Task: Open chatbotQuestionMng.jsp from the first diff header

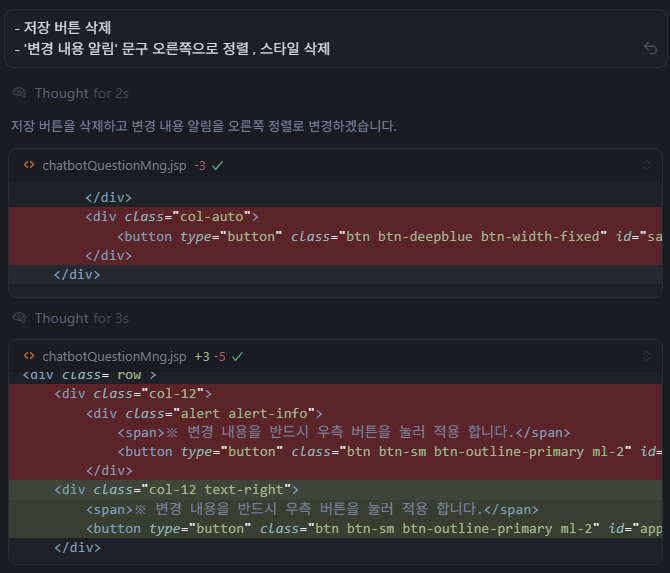Action: coord(114,165)
